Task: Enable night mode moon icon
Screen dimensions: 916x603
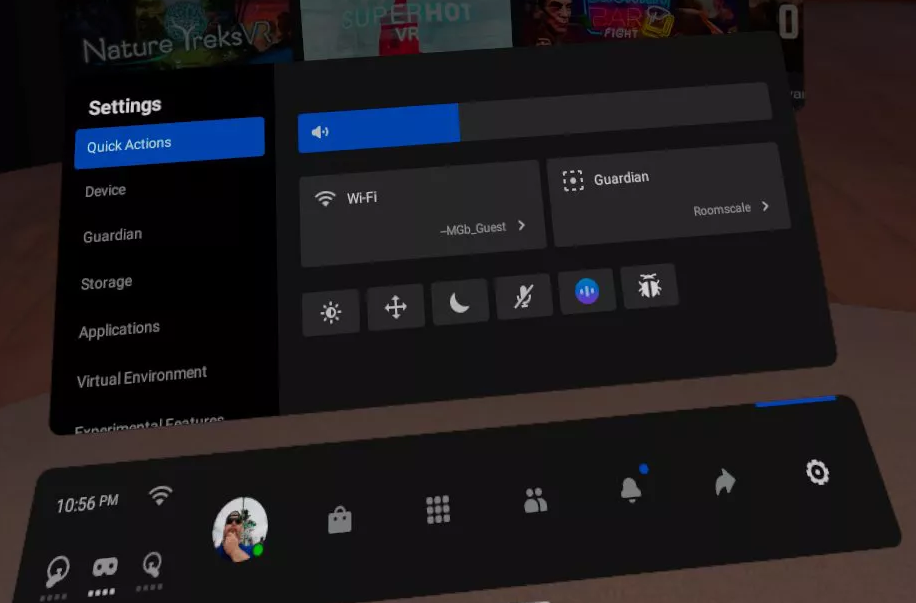Action: click(460, 302)
